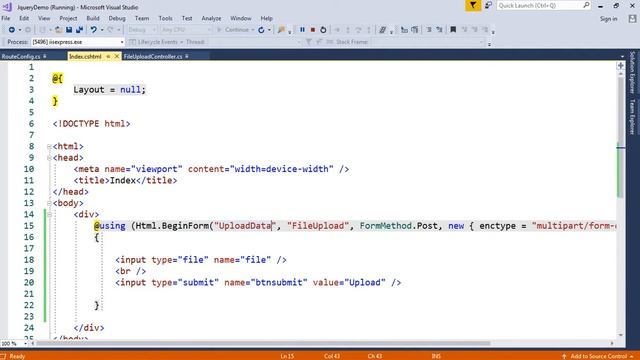Click Add to Source Control in status bar
The image size is (640, 360).
[598, 356]
